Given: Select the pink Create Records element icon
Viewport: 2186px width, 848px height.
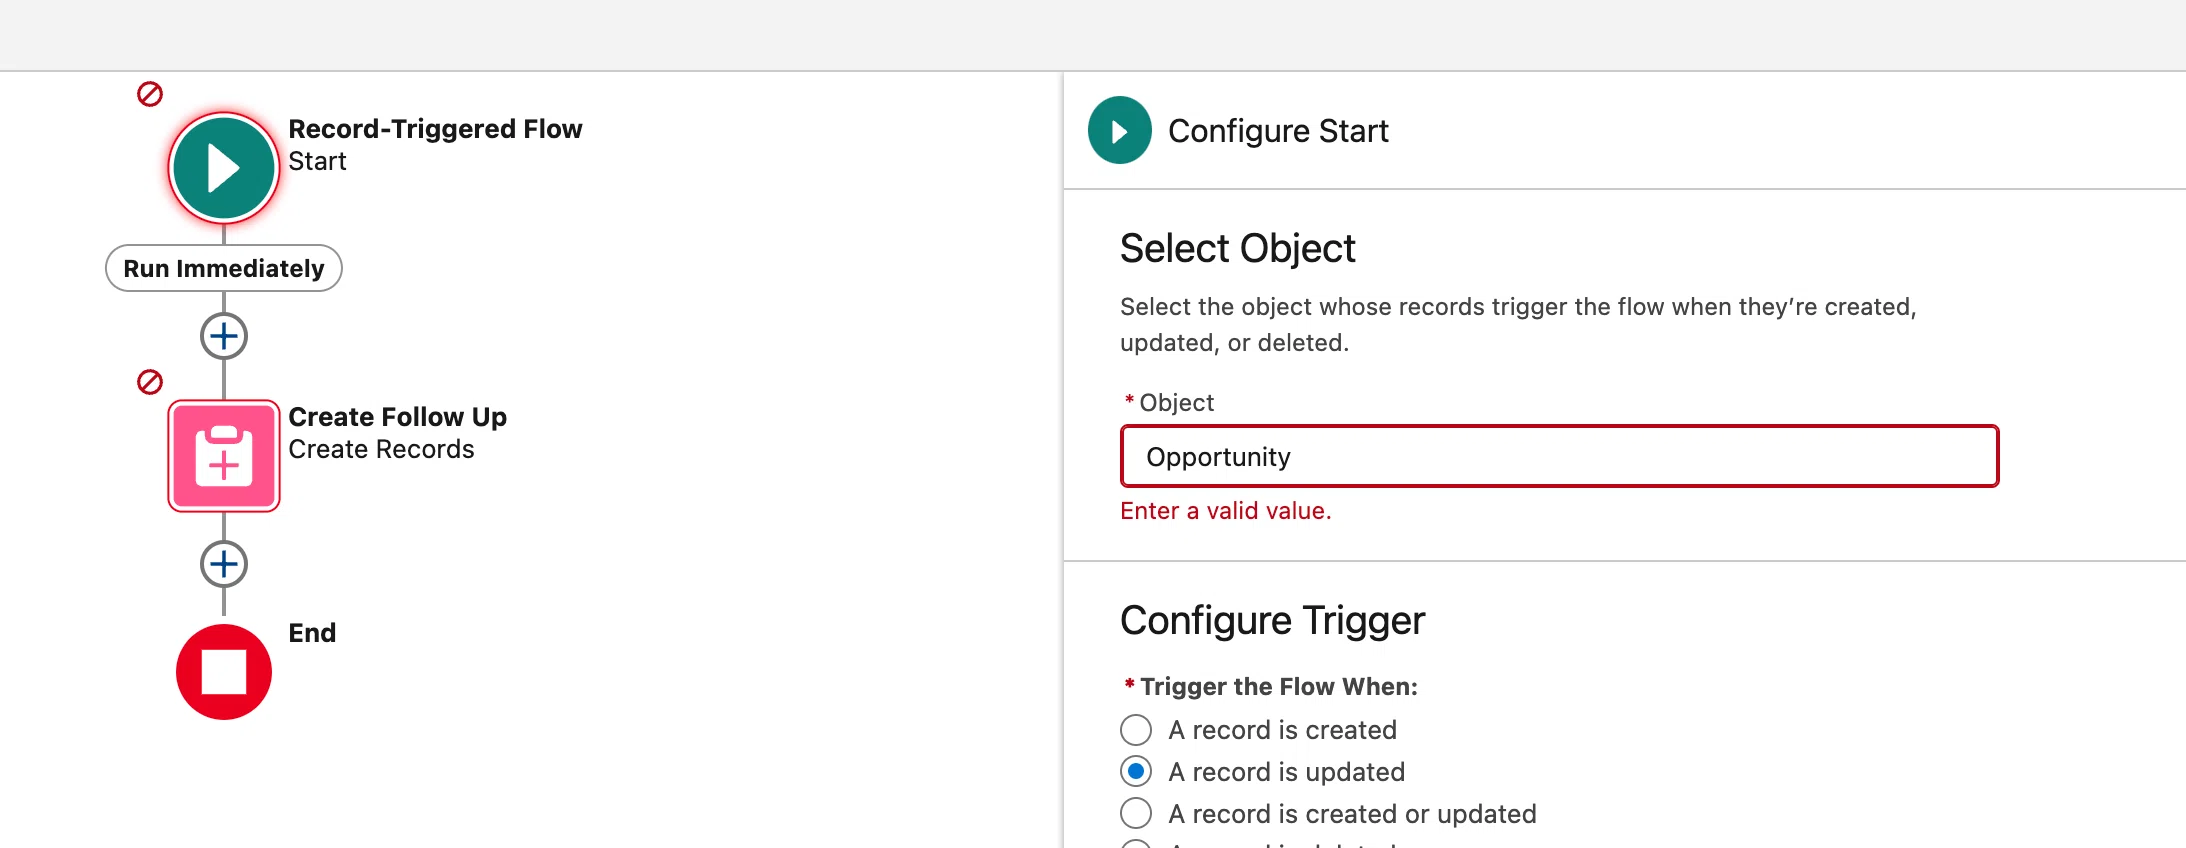Looking at the screenshot, I should [224, 455].
